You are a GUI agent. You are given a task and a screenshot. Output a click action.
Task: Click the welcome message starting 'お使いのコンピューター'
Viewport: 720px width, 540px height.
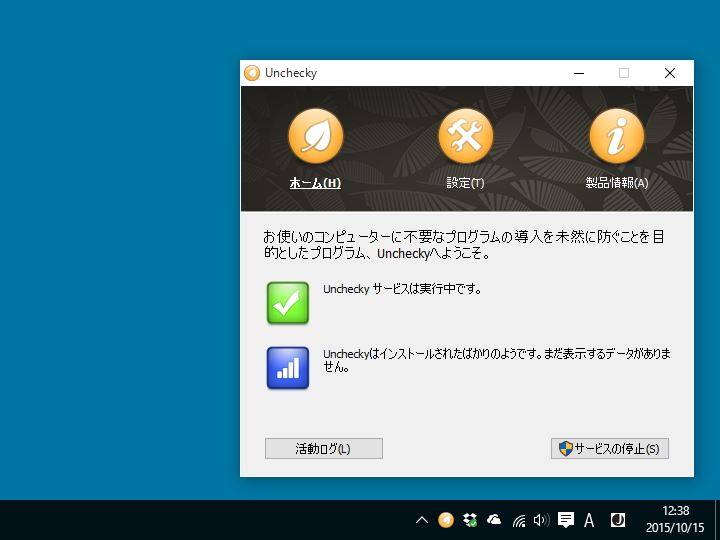click(x=464, y=245)
